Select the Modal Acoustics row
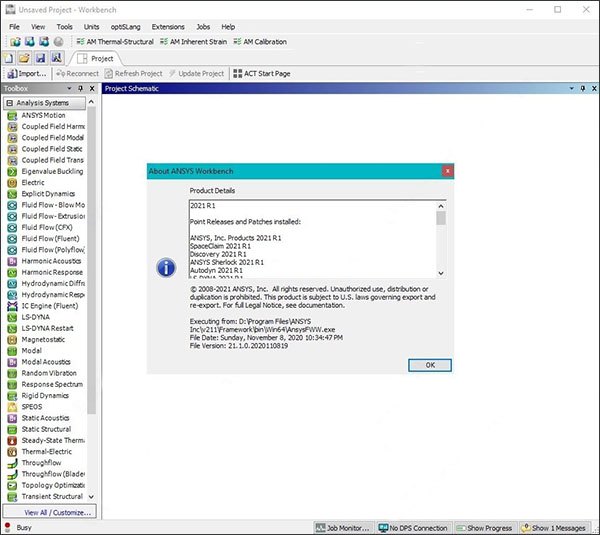Image resolution: width=600 pixels, height=535 pixels. pos(46,362)
